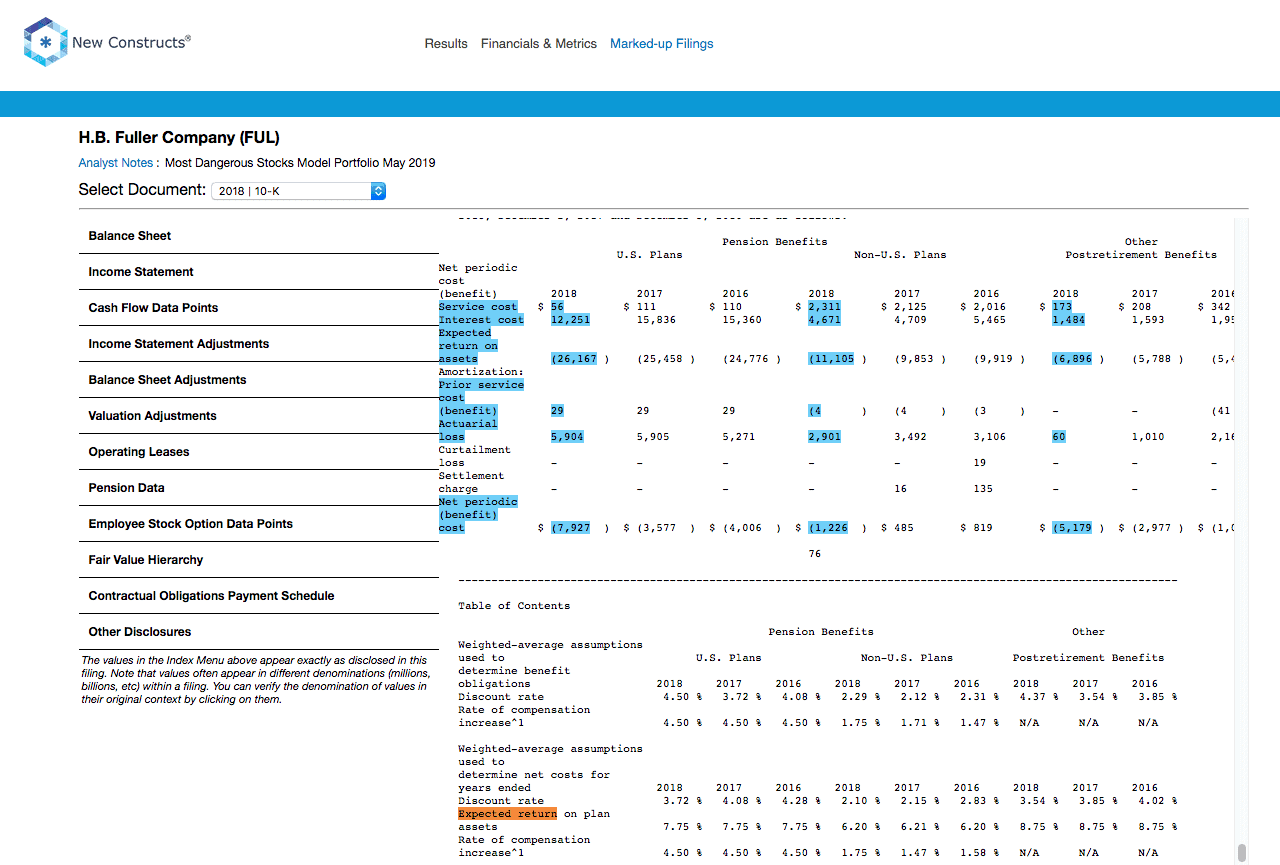The height and width of the screenshot is (865, 1280).
Task: Click the Analyst Notes link
Action: pyautogui.click(x=116, y=163)
